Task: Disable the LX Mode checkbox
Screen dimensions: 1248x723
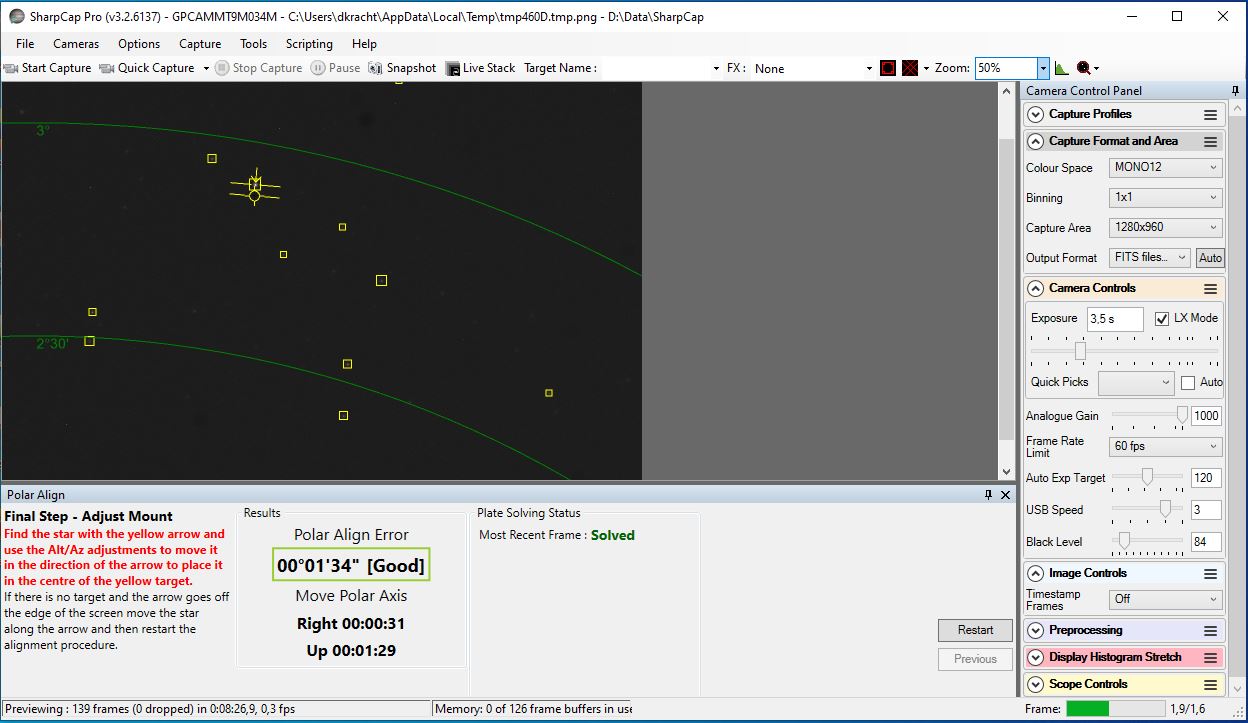Action: click(x=1161, y=318)
